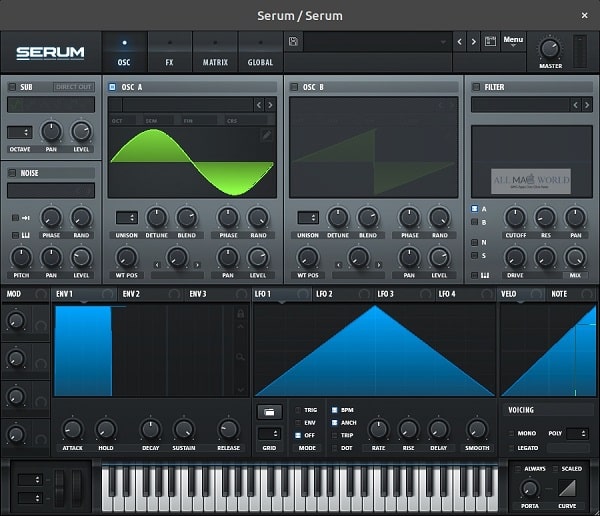Switch to the OSC tab

coord(124,52)
